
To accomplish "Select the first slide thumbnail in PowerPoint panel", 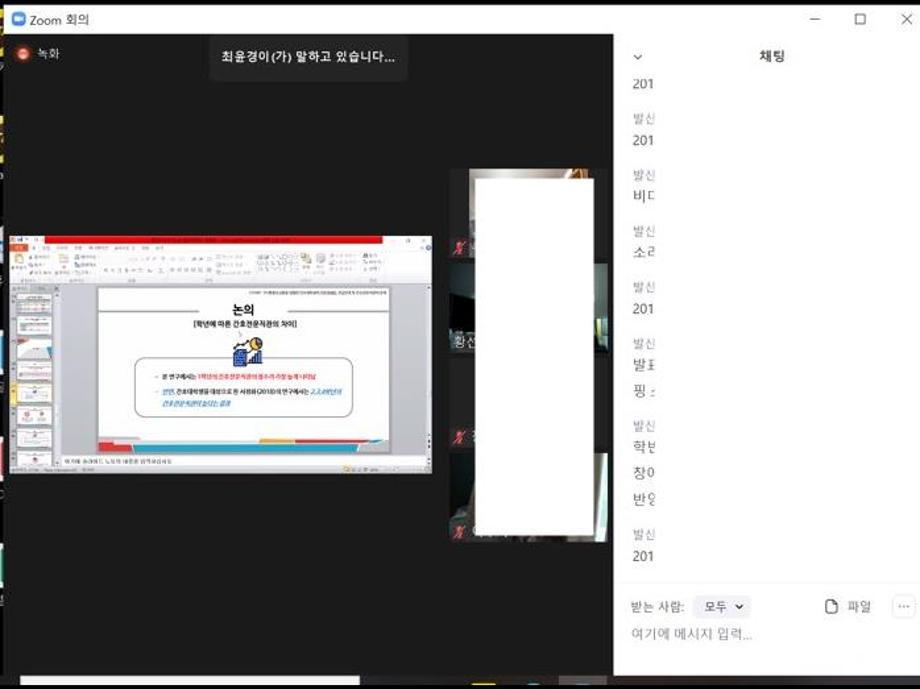I will point(34,302).
